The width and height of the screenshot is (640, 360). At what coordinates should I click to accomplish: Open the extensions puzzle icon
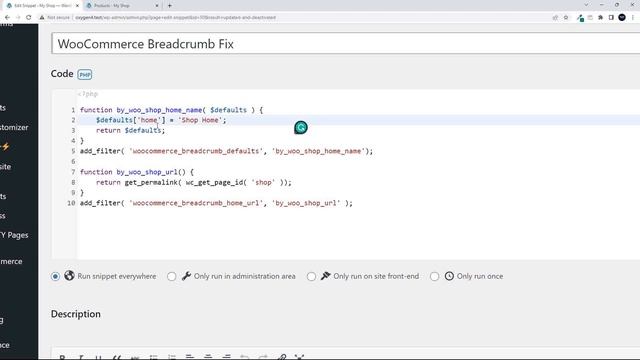(x=600, y=18)
